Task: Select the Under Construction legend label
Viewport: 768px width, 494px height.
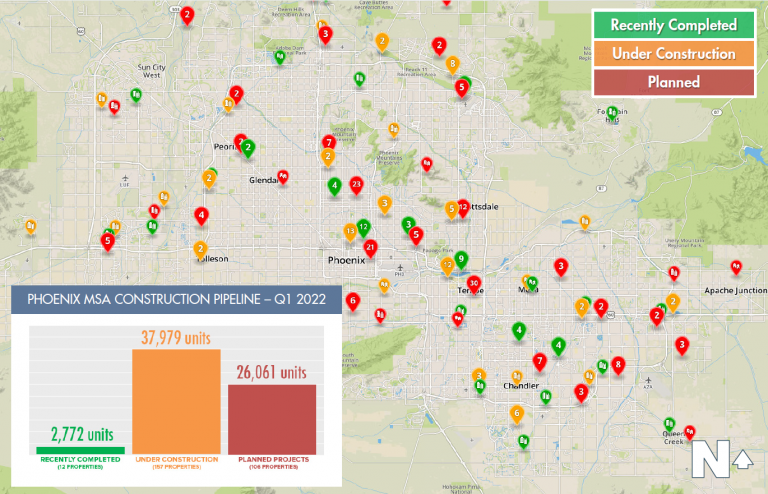Action: 673,53
